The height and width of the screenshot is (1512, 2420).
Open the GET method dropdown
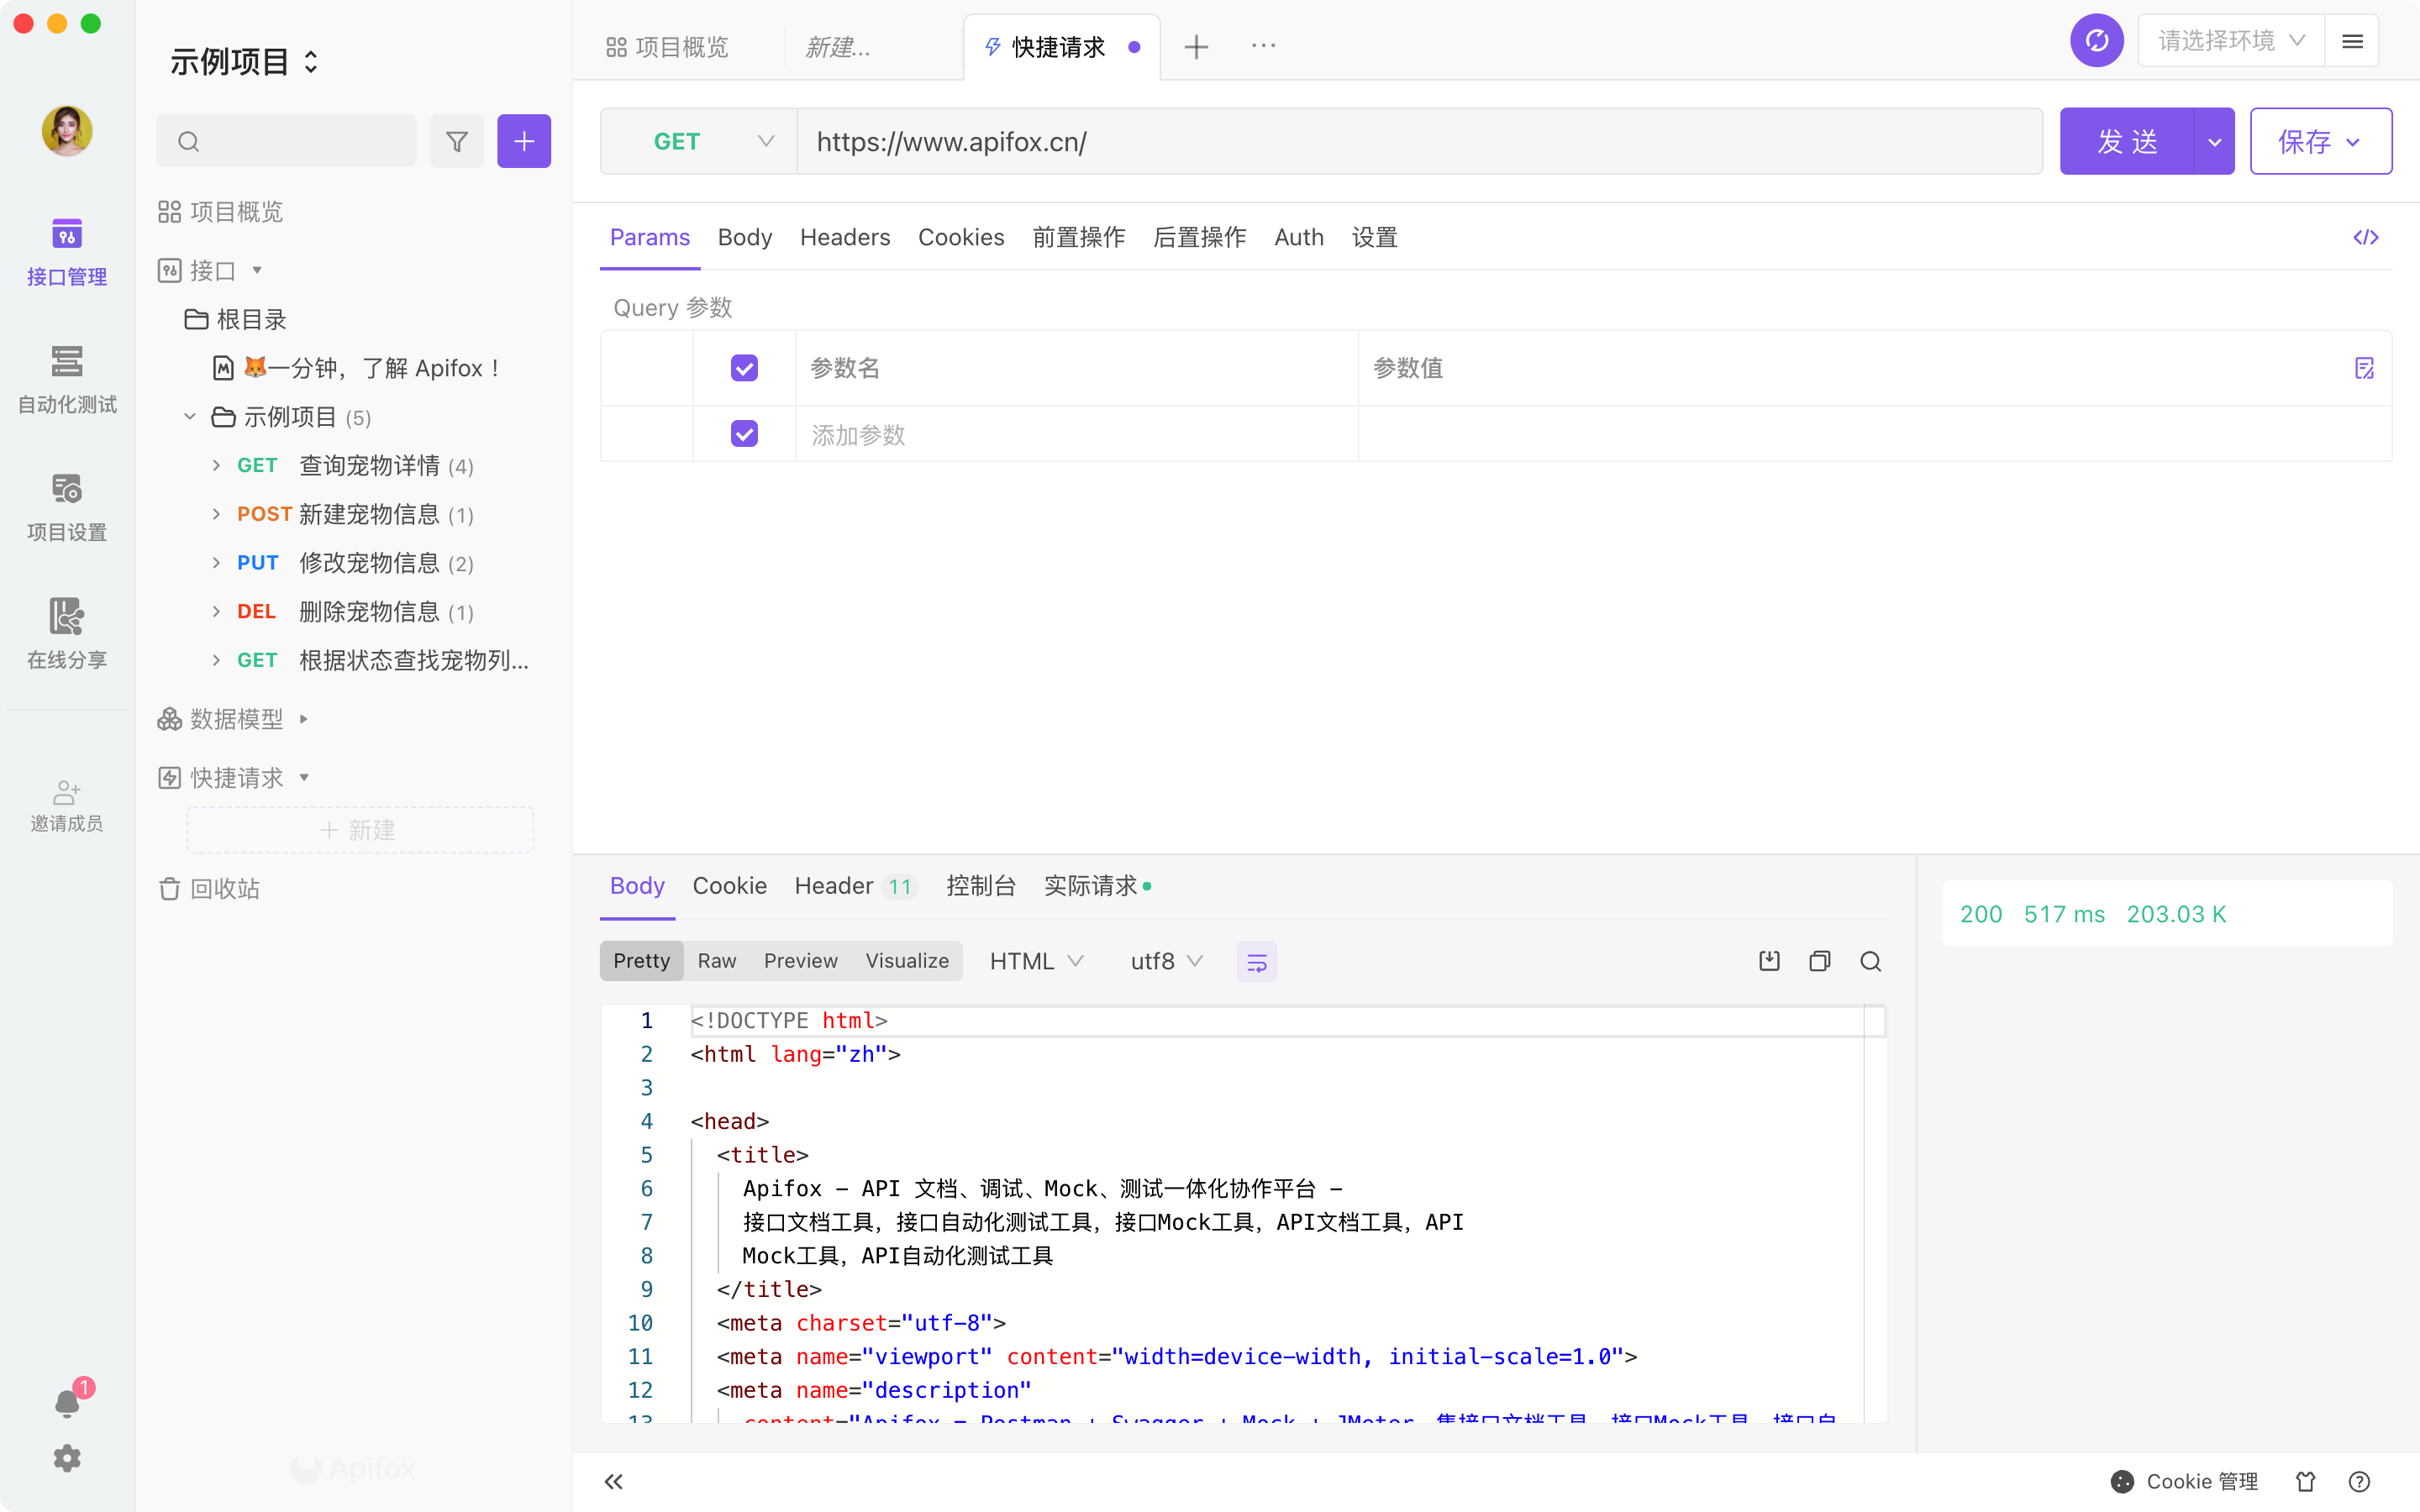click(698, 141)
